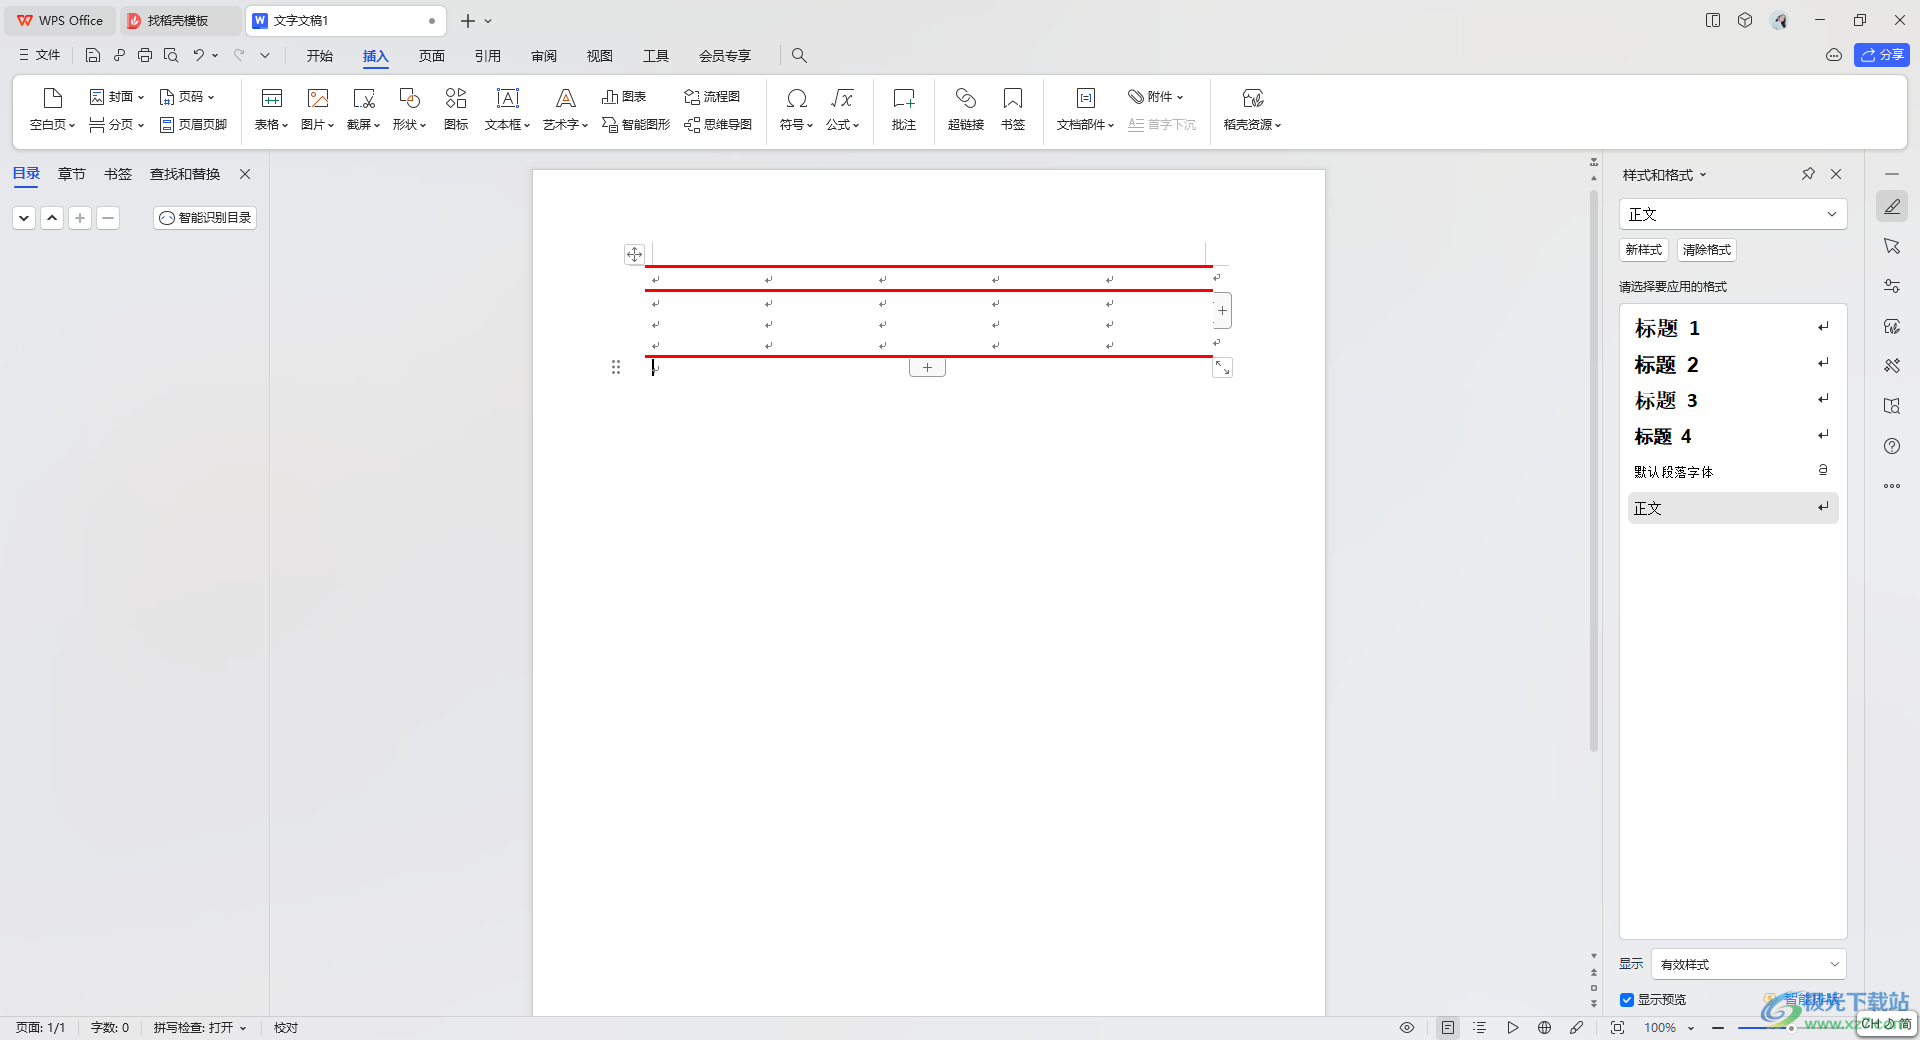Switch to the 开始 ribbon tab
The image size is (1920, 1040).
point(320,56)
